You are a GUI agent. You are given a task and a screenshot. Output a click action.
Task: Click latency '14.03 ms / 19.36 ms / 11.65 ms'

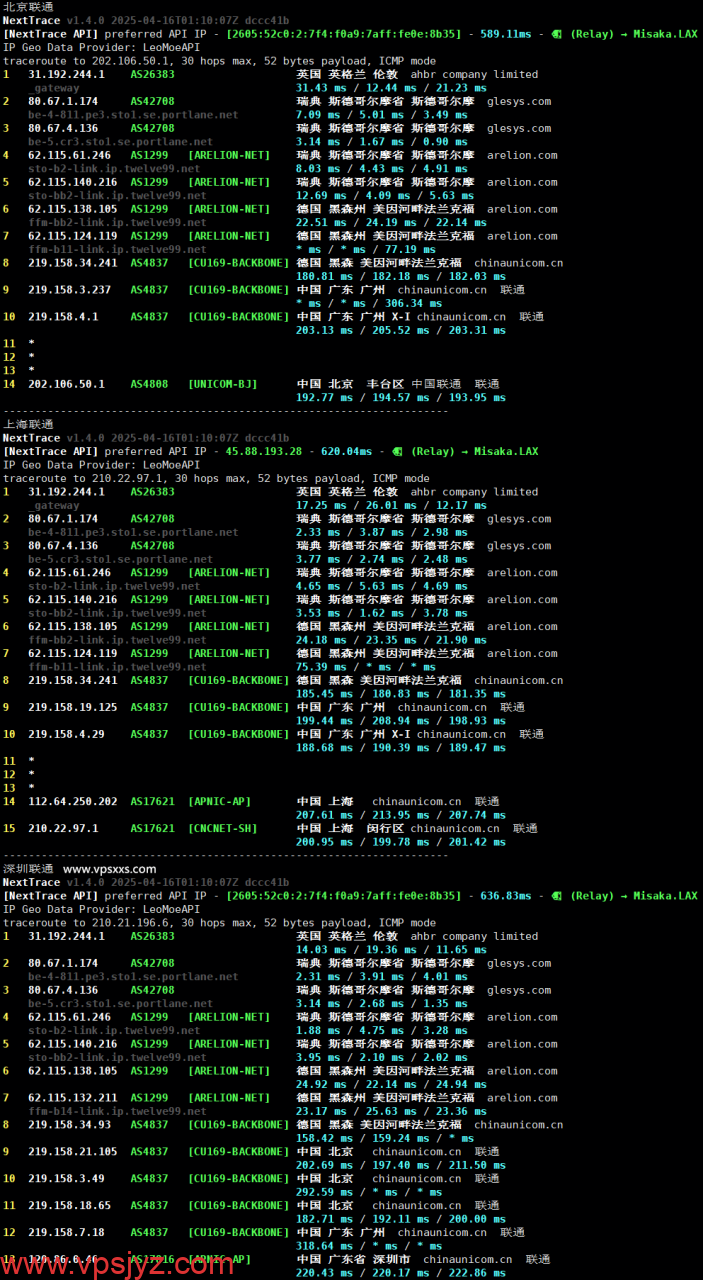point(391,950)
